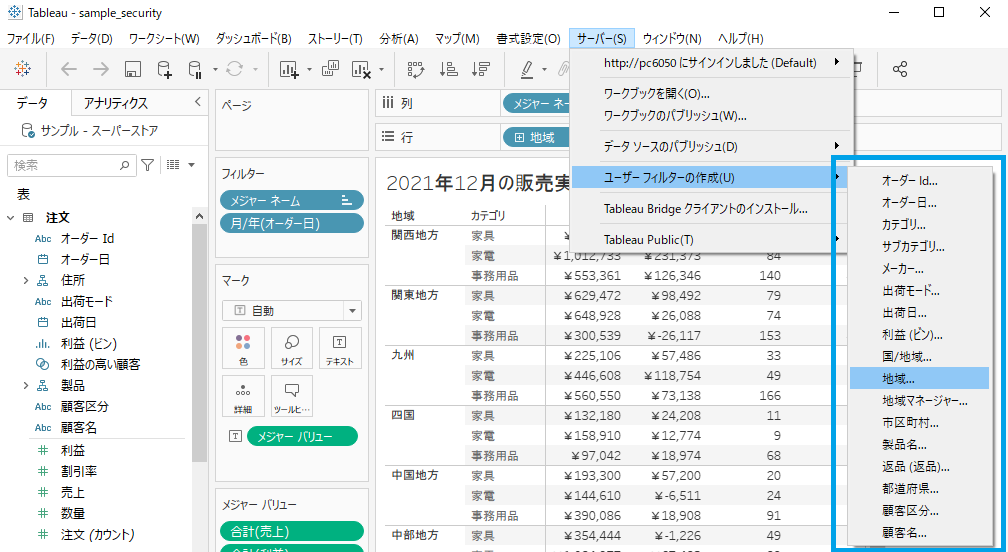The height and width of the screenshot is (552, 1008).
Task: Select 地域... from the user filter submenu
Action: [x=898, y=378]
